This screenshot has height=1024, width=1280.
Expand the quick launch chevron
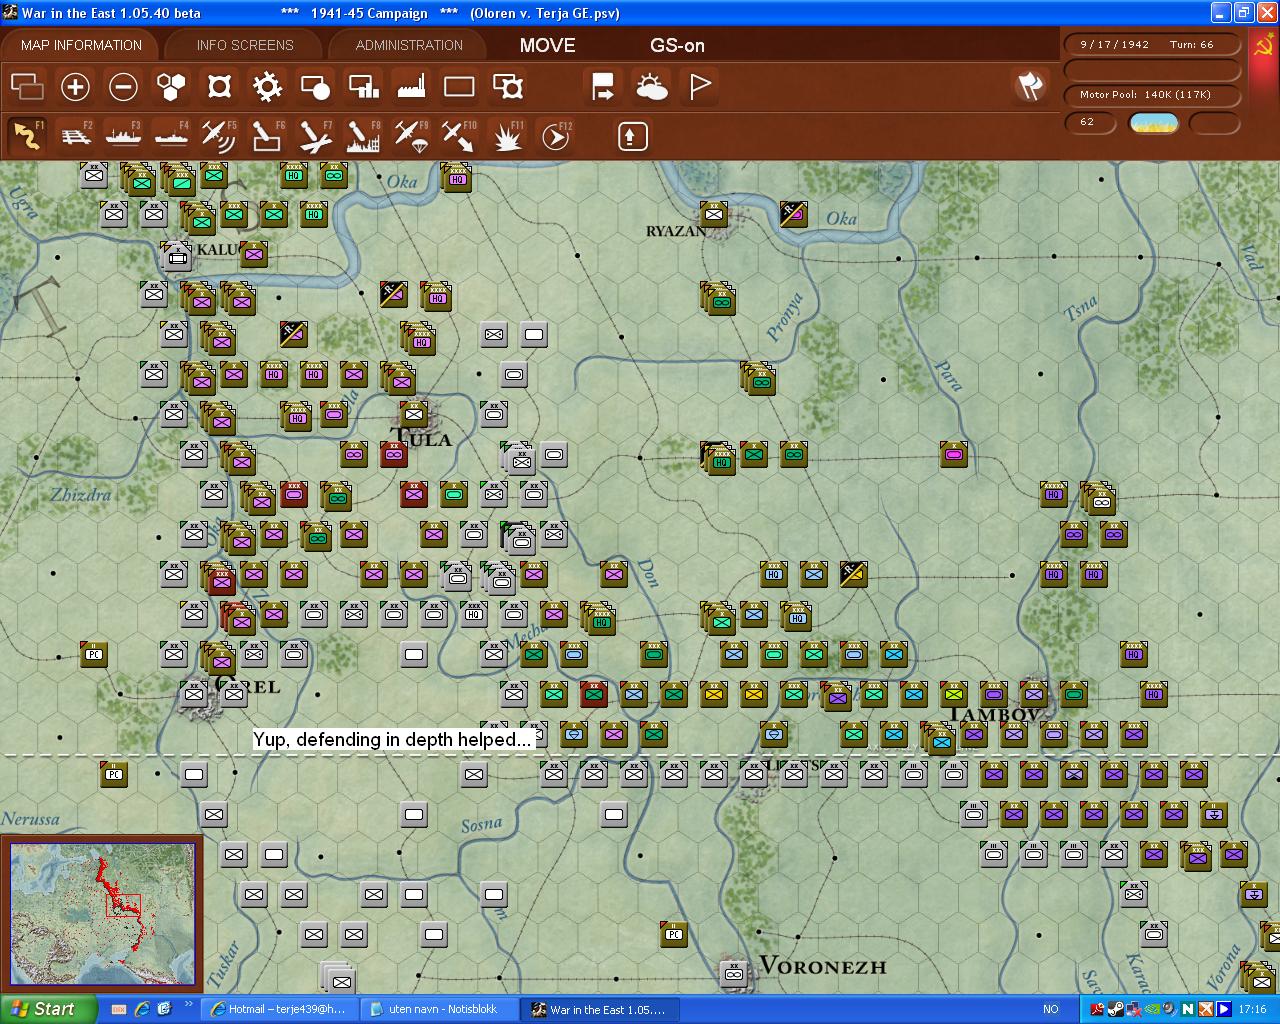188,1004
